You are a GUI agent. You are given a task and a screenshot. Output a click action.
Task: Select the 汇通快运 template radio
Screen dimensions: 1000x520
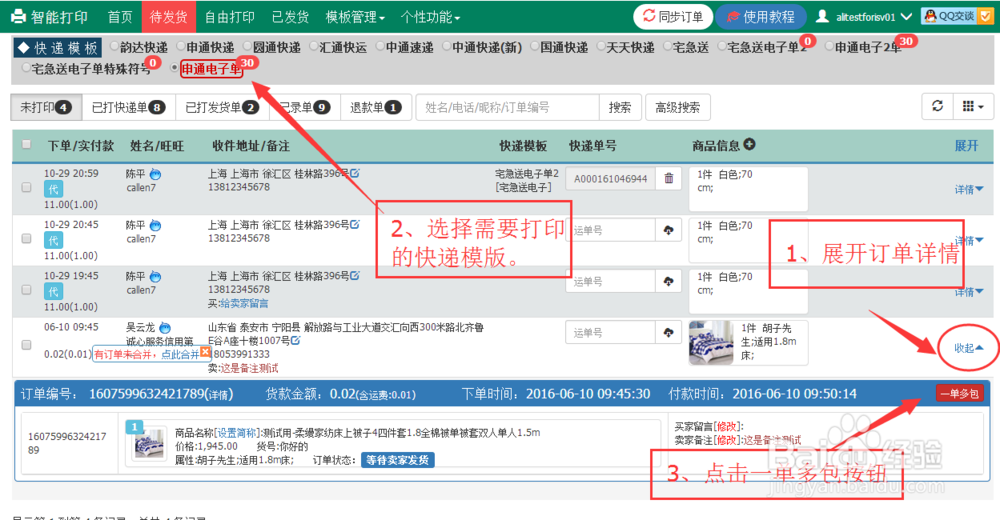pyautogui.click(x=314, y=46)
